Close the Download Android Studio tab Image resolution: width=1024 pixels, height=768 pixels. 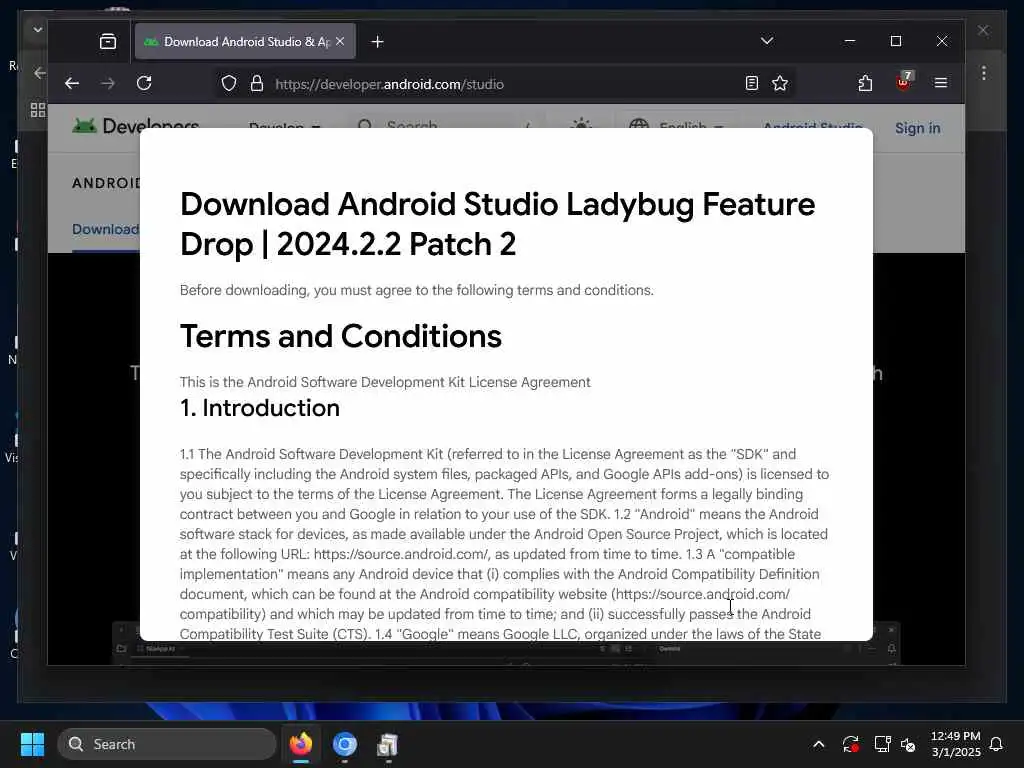340,41
